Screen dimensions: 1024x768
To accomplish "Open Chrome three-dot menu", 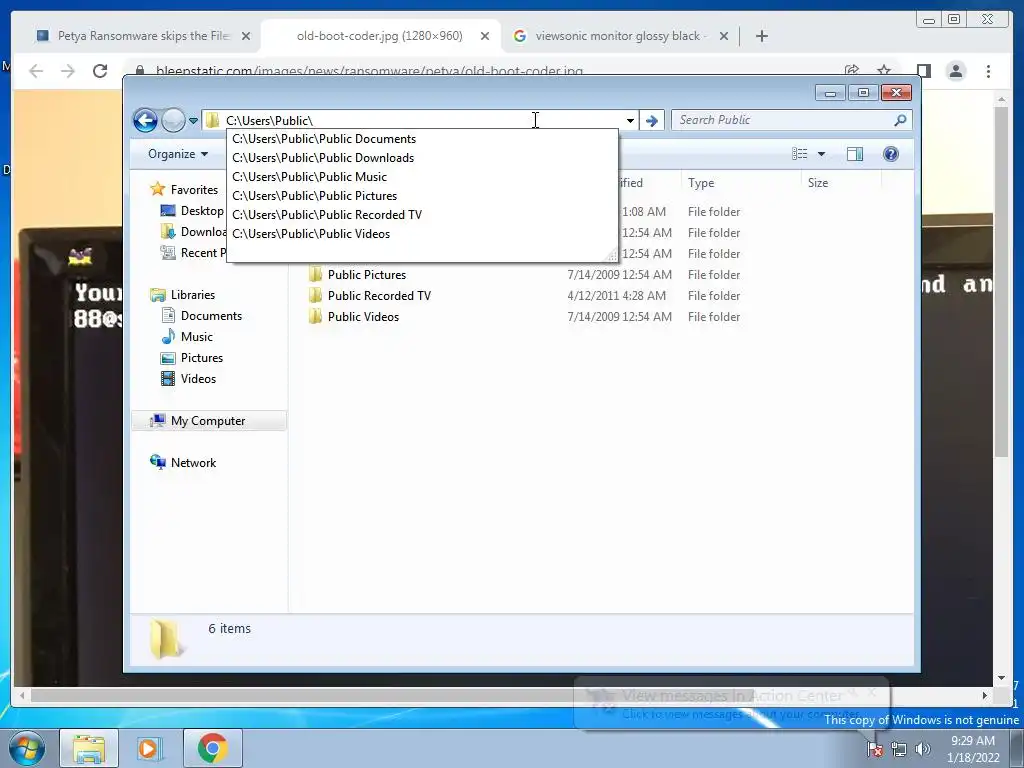I will point(989,71).
